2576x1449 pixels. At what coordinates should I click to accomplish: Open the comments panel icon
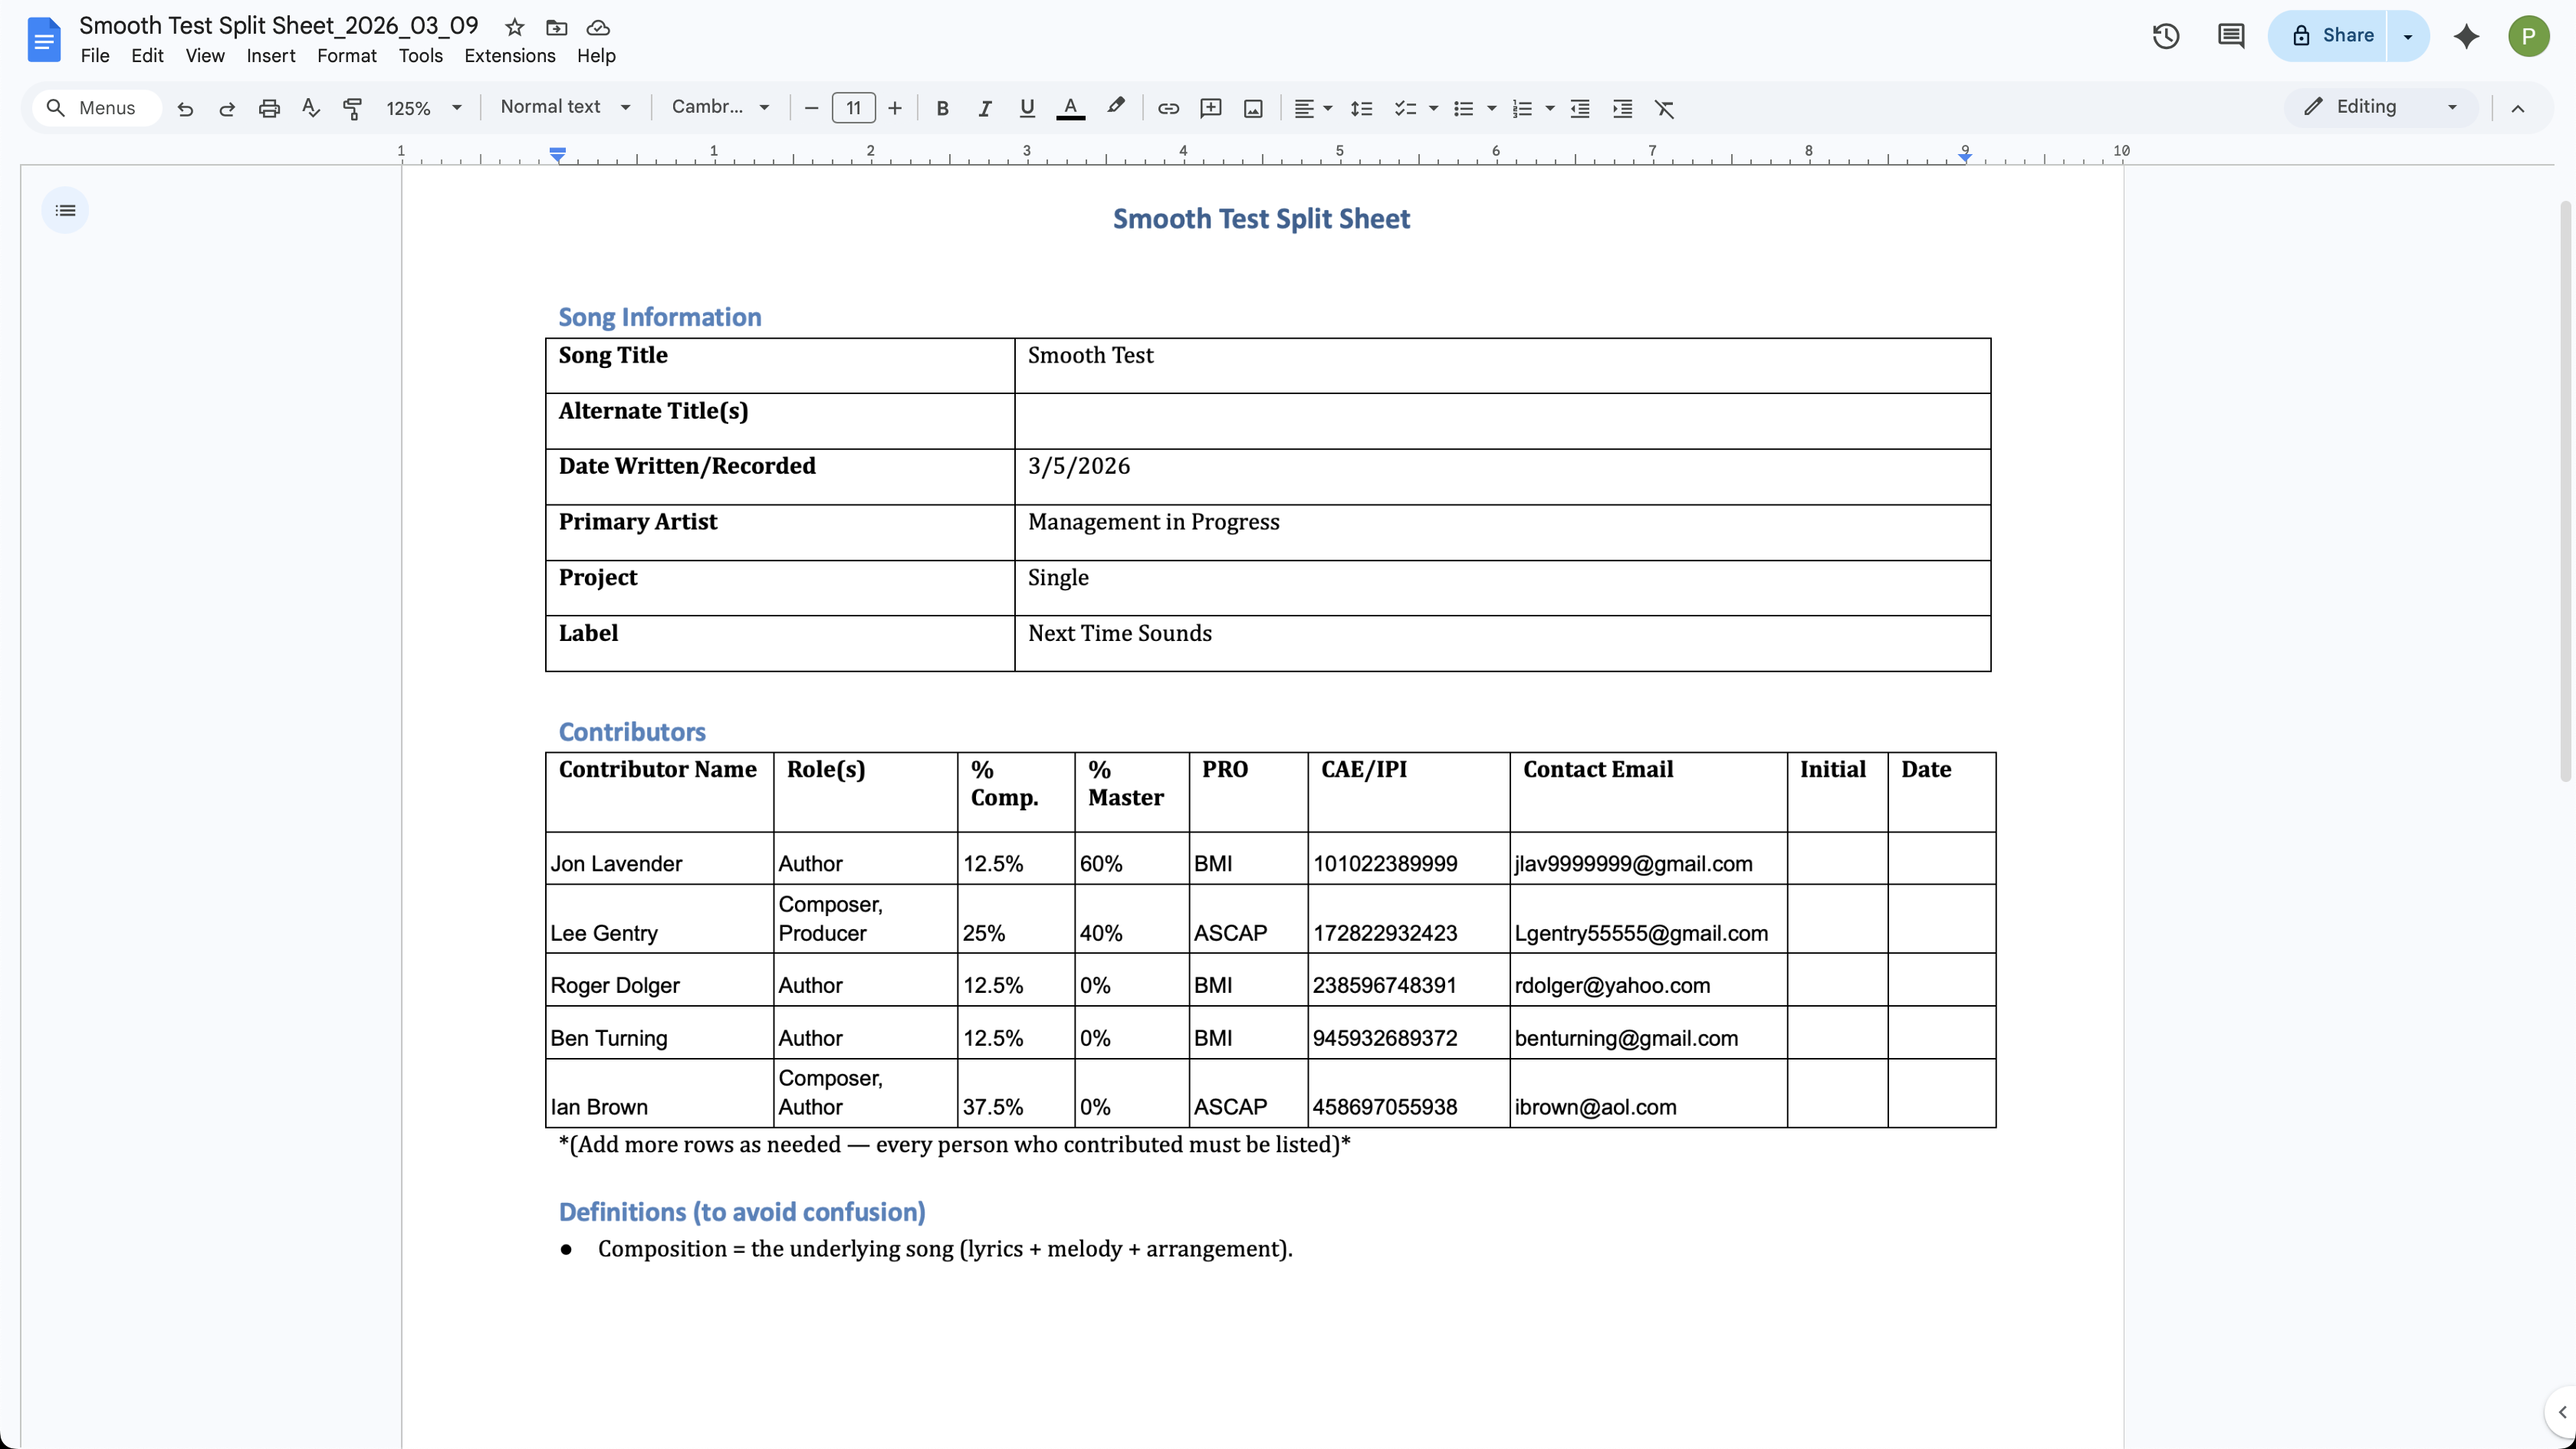pos(2230,36)
